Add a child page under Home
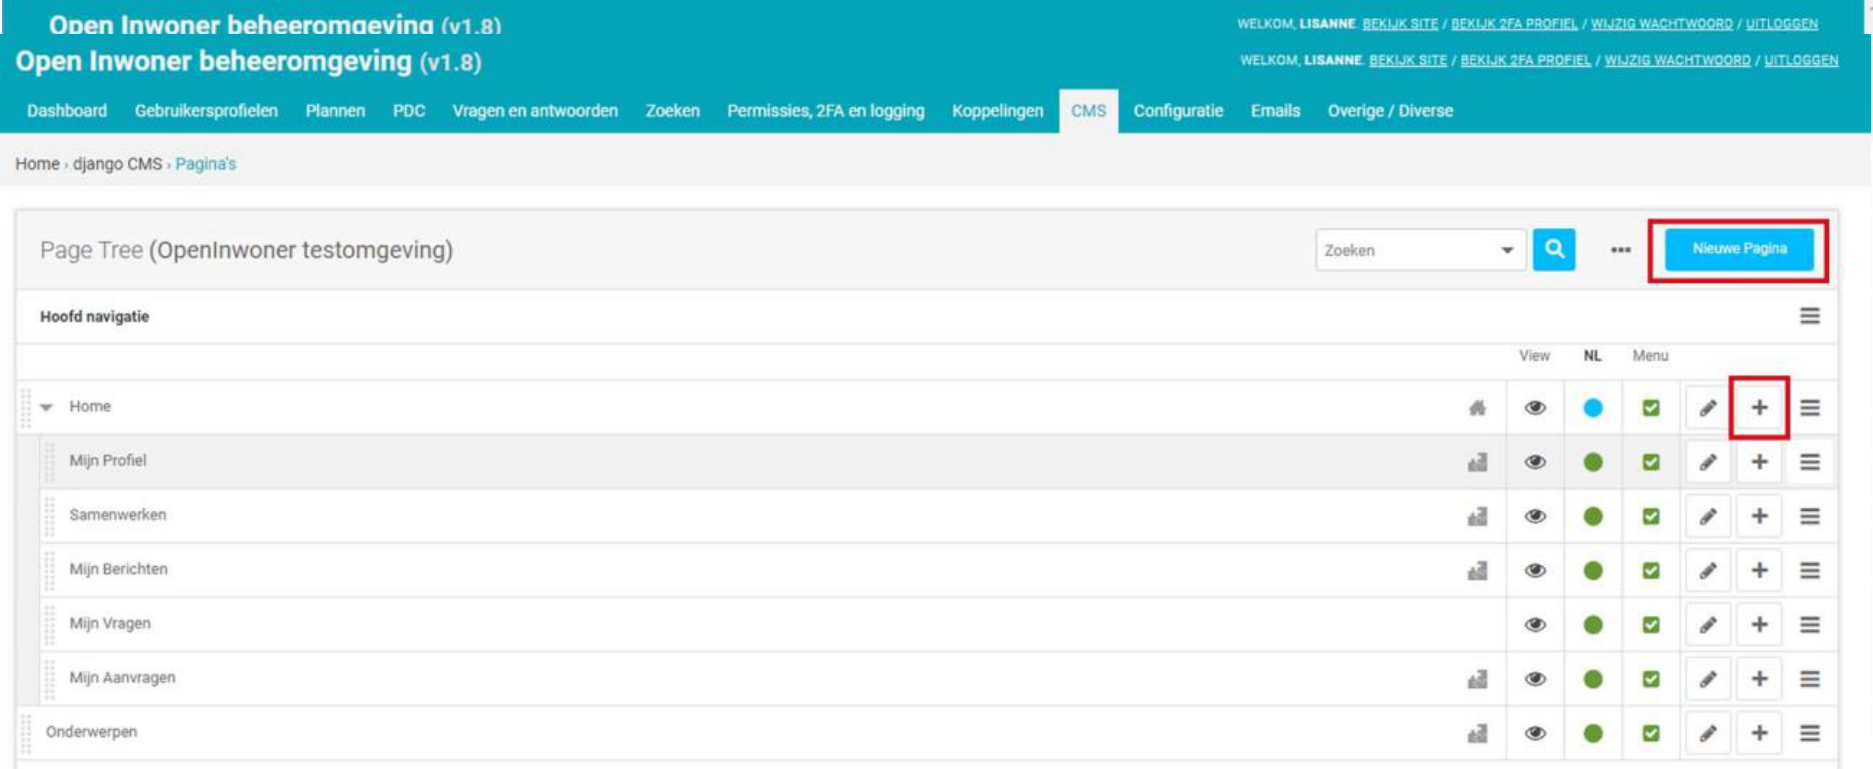The image size is (1873, 769). coord(1759,408)
